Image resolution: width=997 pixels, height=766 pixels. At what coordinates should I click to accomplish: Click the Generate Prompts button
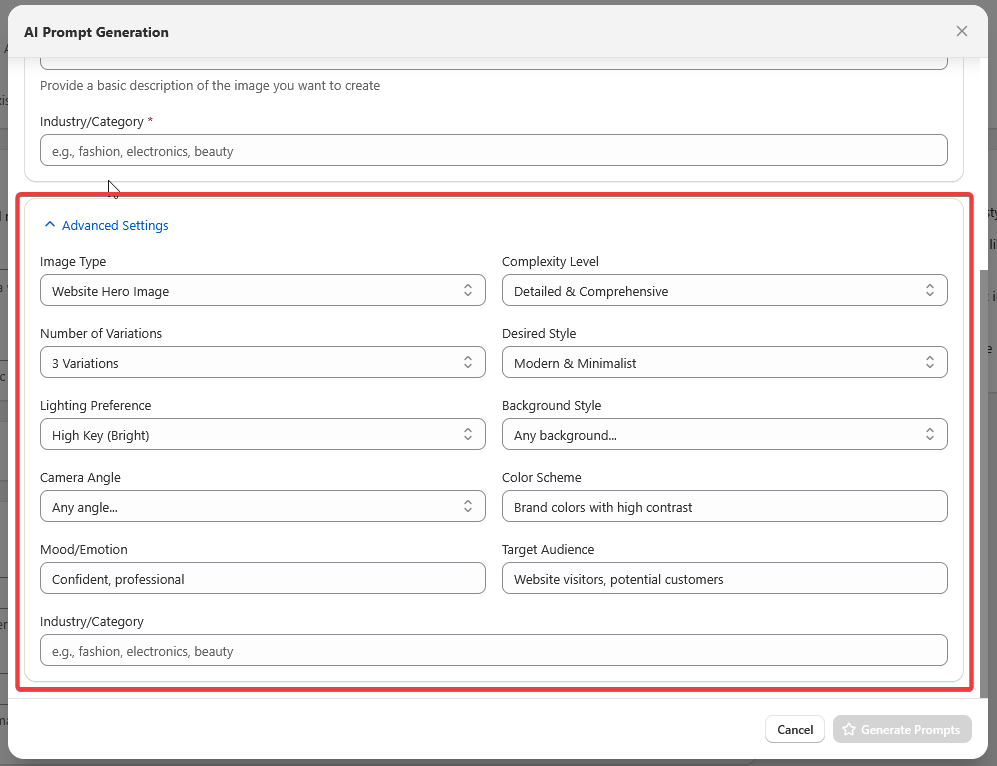[x=902, y=730]
